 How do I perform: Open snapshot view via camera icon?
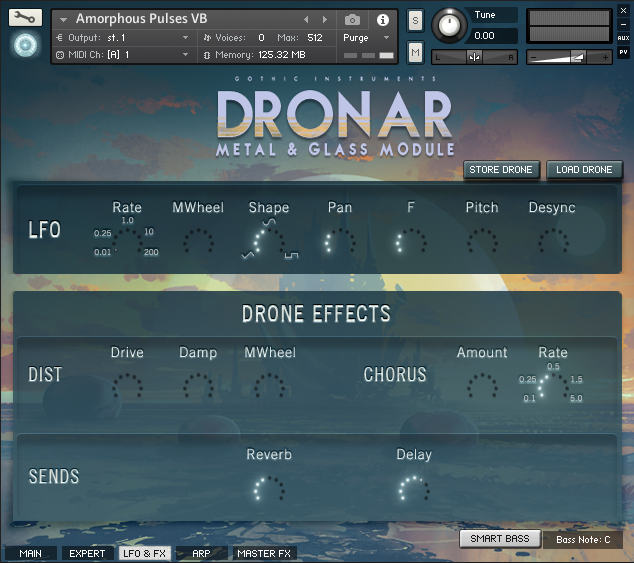(x=352, y=19)
